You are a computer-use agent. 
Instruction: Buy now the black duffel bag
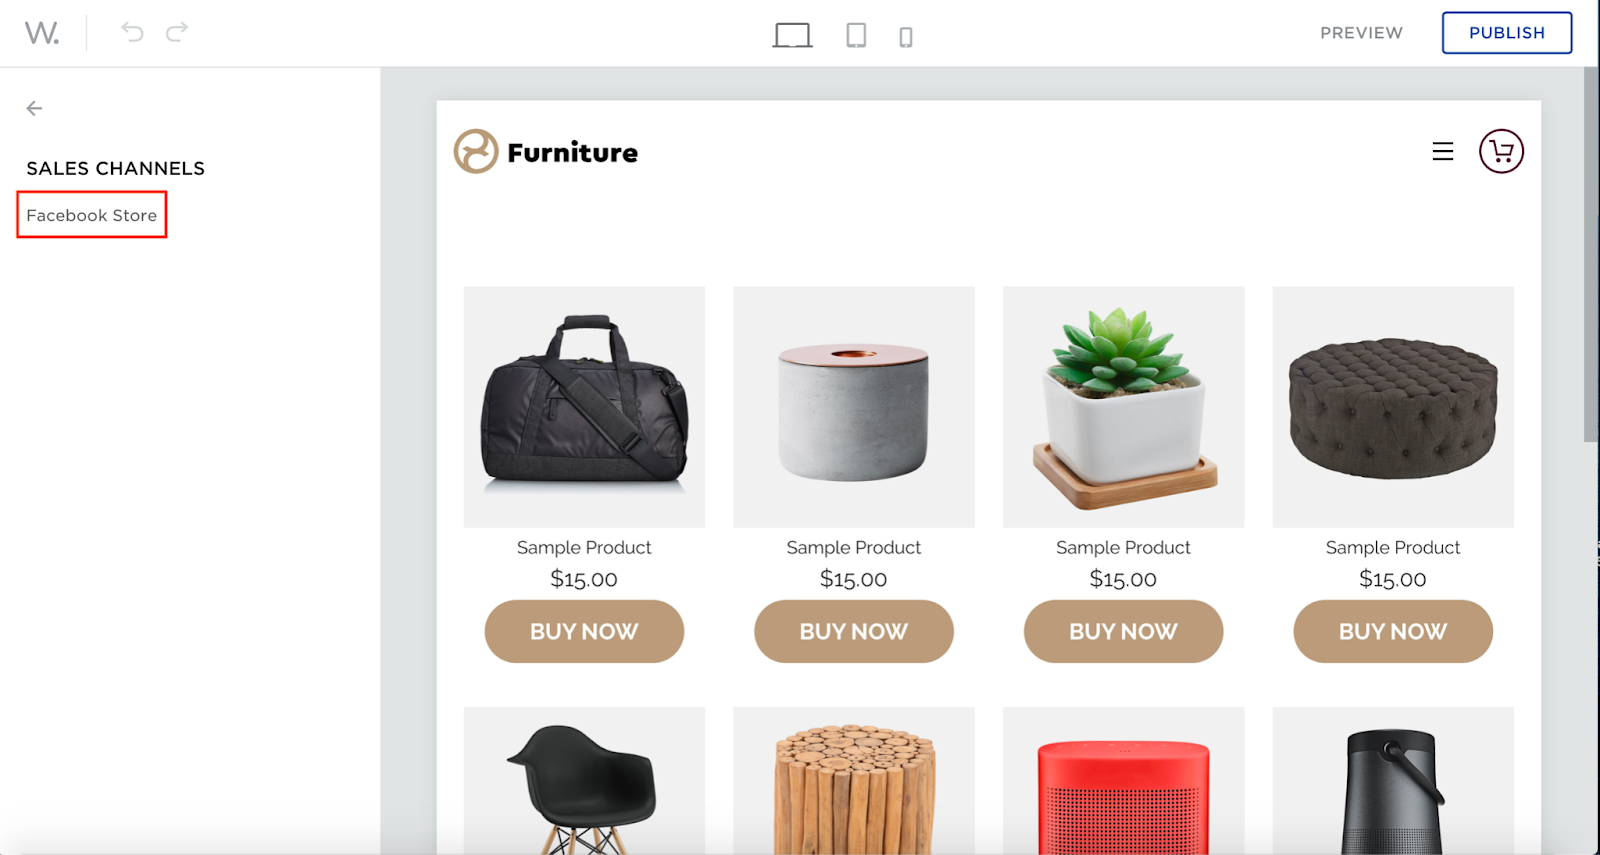pyautogui.click(x=584, y=631)
